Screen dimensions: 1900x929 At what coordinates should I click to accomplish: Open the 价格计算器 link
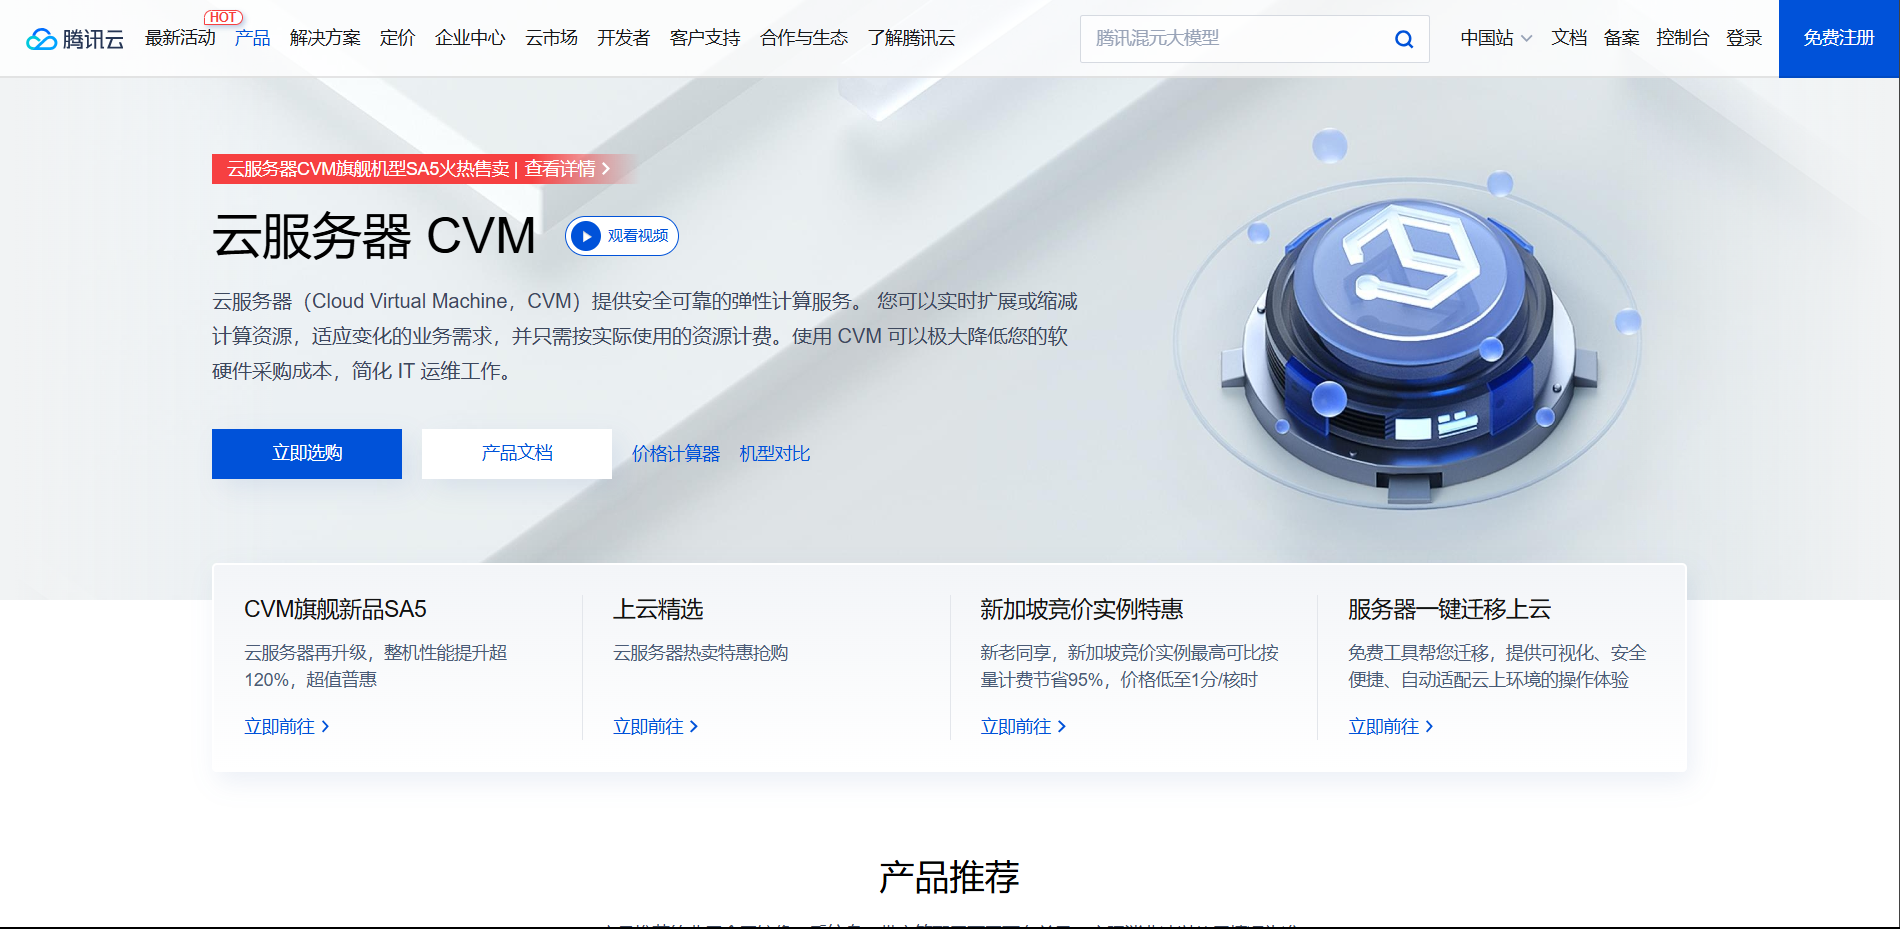point(676,453)
